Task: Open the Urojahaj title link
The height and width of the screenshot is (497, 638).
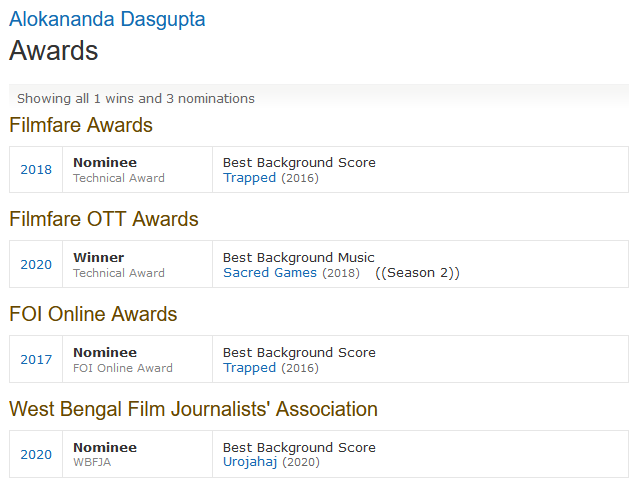Action: [250, 462]
